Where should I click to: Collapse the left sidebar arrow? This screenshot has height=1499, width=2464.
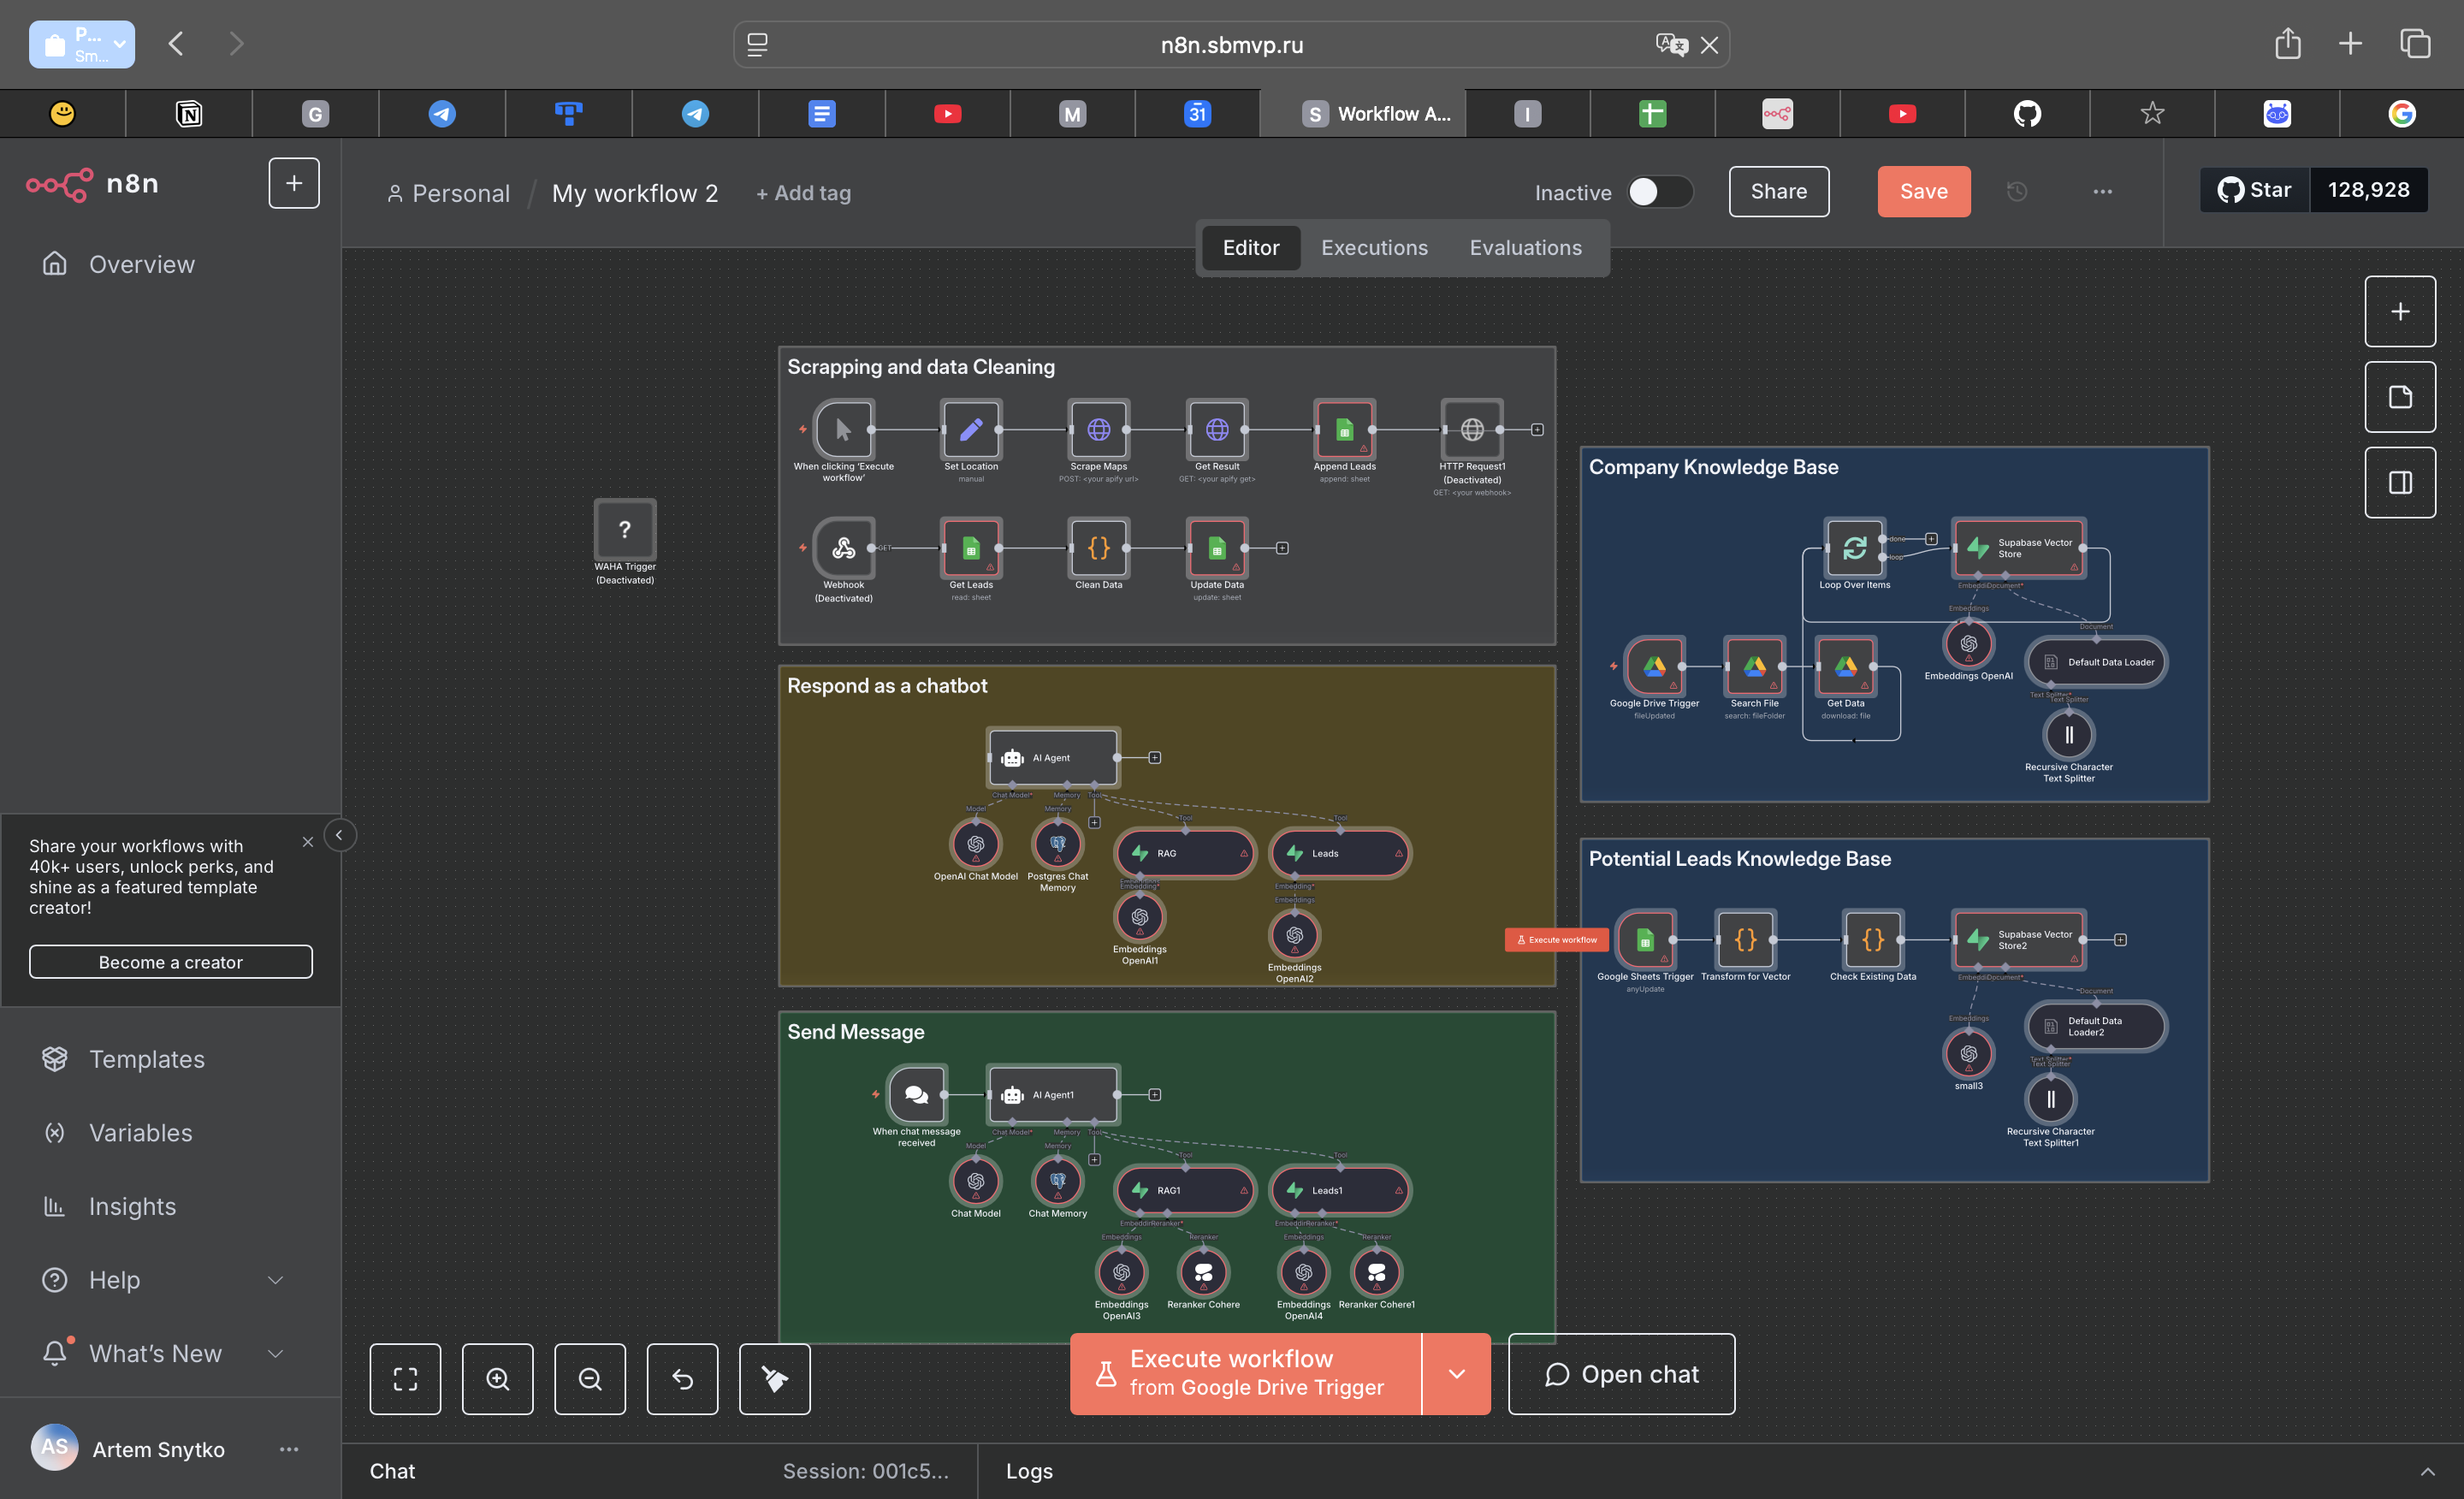pos(339,835)
